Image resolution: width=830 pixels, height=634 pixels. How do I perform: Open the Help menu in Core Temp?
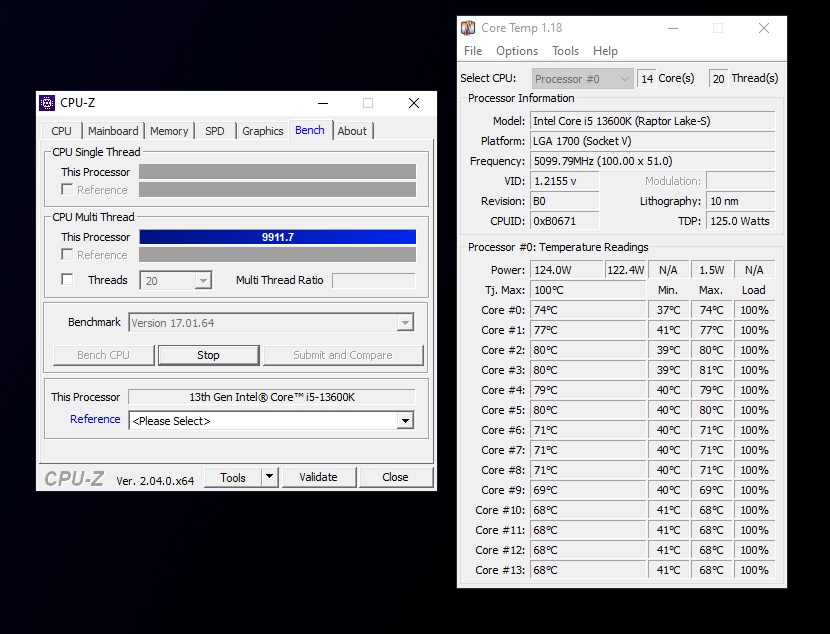coord(605,51)
